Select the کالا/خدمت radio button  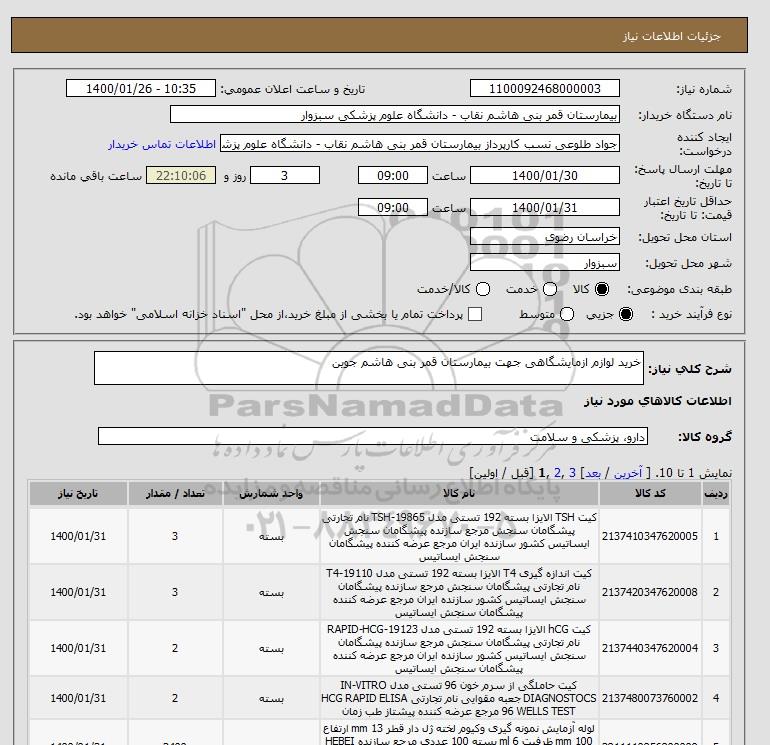point(483,289)
